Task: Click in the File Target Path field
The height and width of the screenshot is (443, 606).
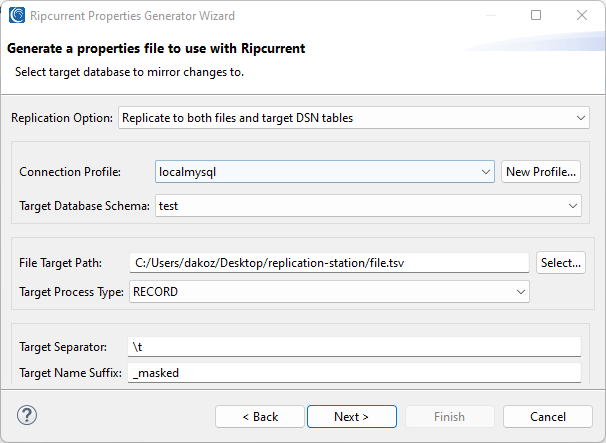Action: (329, 263)
